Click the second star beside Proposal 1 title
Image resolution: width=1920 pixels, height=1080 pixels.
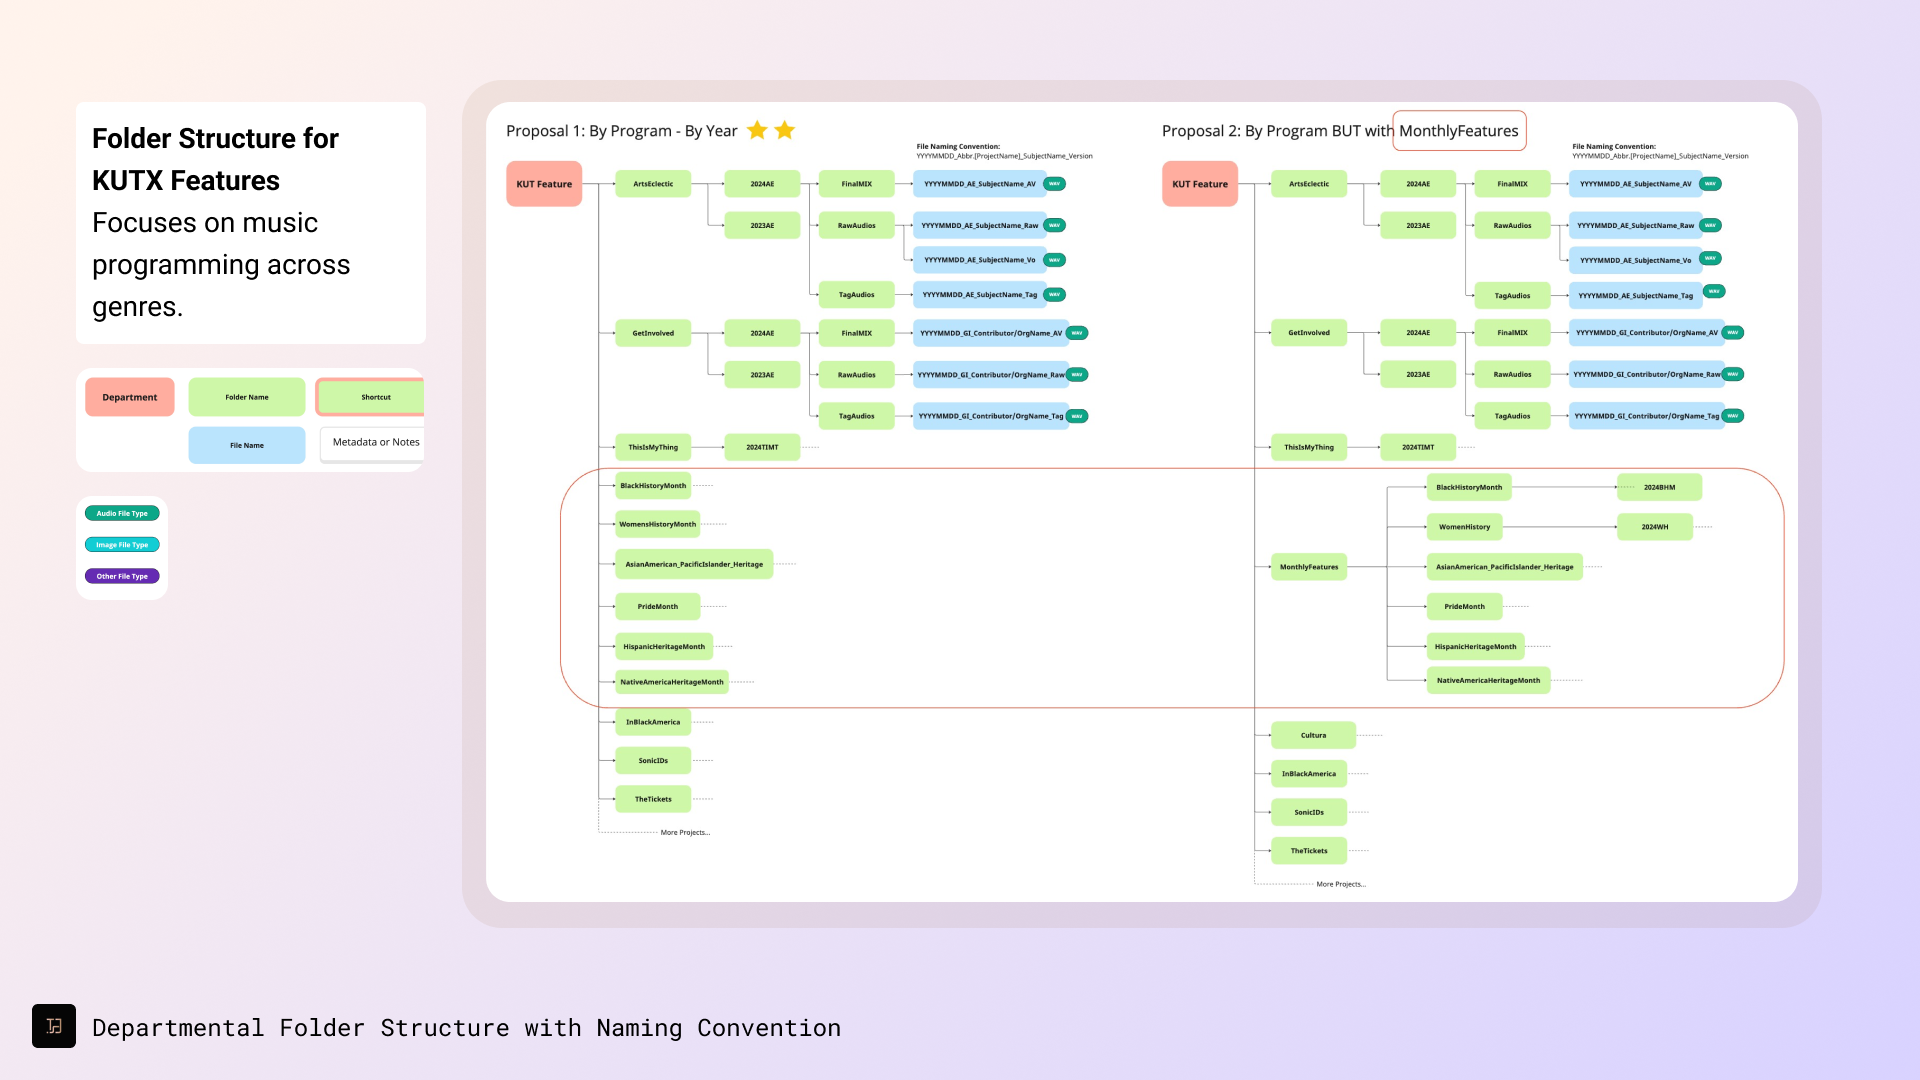784,130
